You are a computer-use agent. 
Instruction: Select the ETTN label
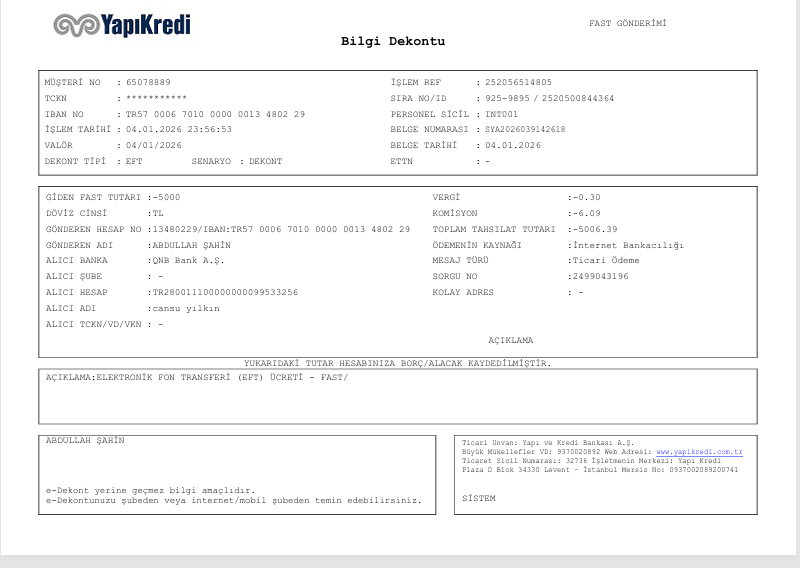[x=402, y=161]
